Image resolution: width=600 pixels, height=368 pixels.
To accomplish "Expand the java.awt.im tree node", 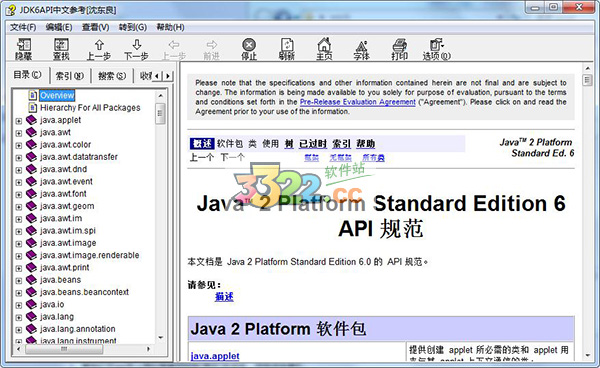I will 18,219.
